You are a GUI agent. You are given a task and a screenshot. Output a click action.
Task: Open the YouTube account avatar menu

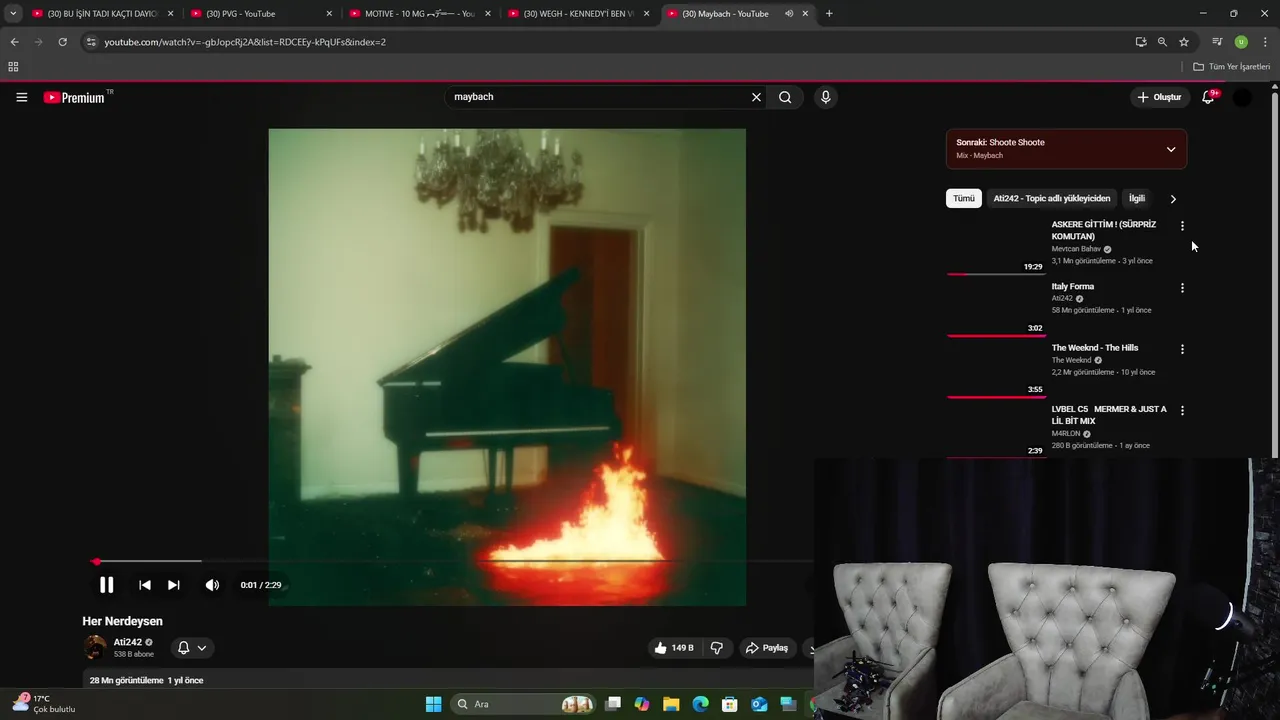1242,97
